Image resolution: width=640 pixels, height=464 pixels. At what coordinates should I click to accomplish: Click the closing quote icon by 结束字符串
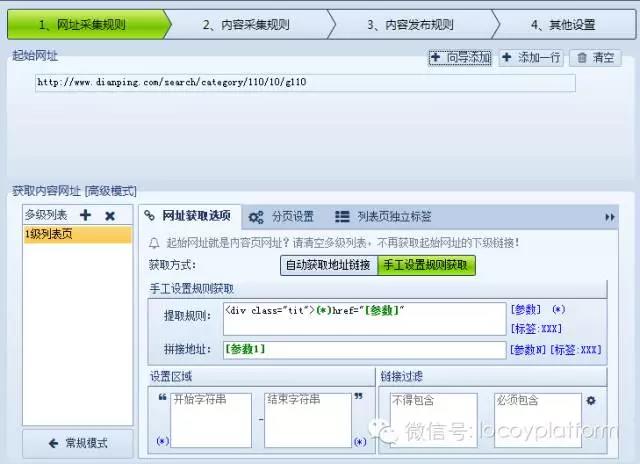point(358,396)
